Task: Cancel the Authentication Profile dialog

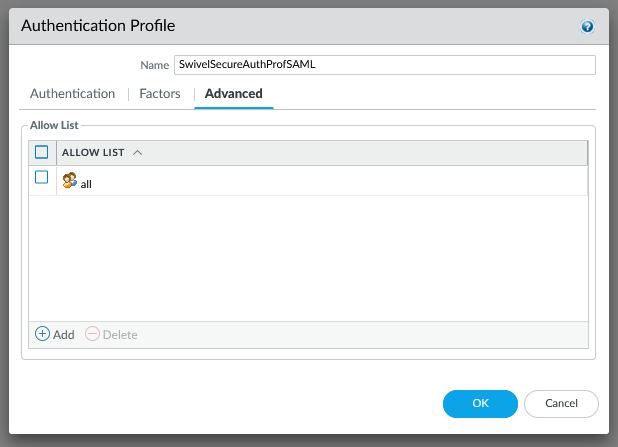Action: [561, 403]
